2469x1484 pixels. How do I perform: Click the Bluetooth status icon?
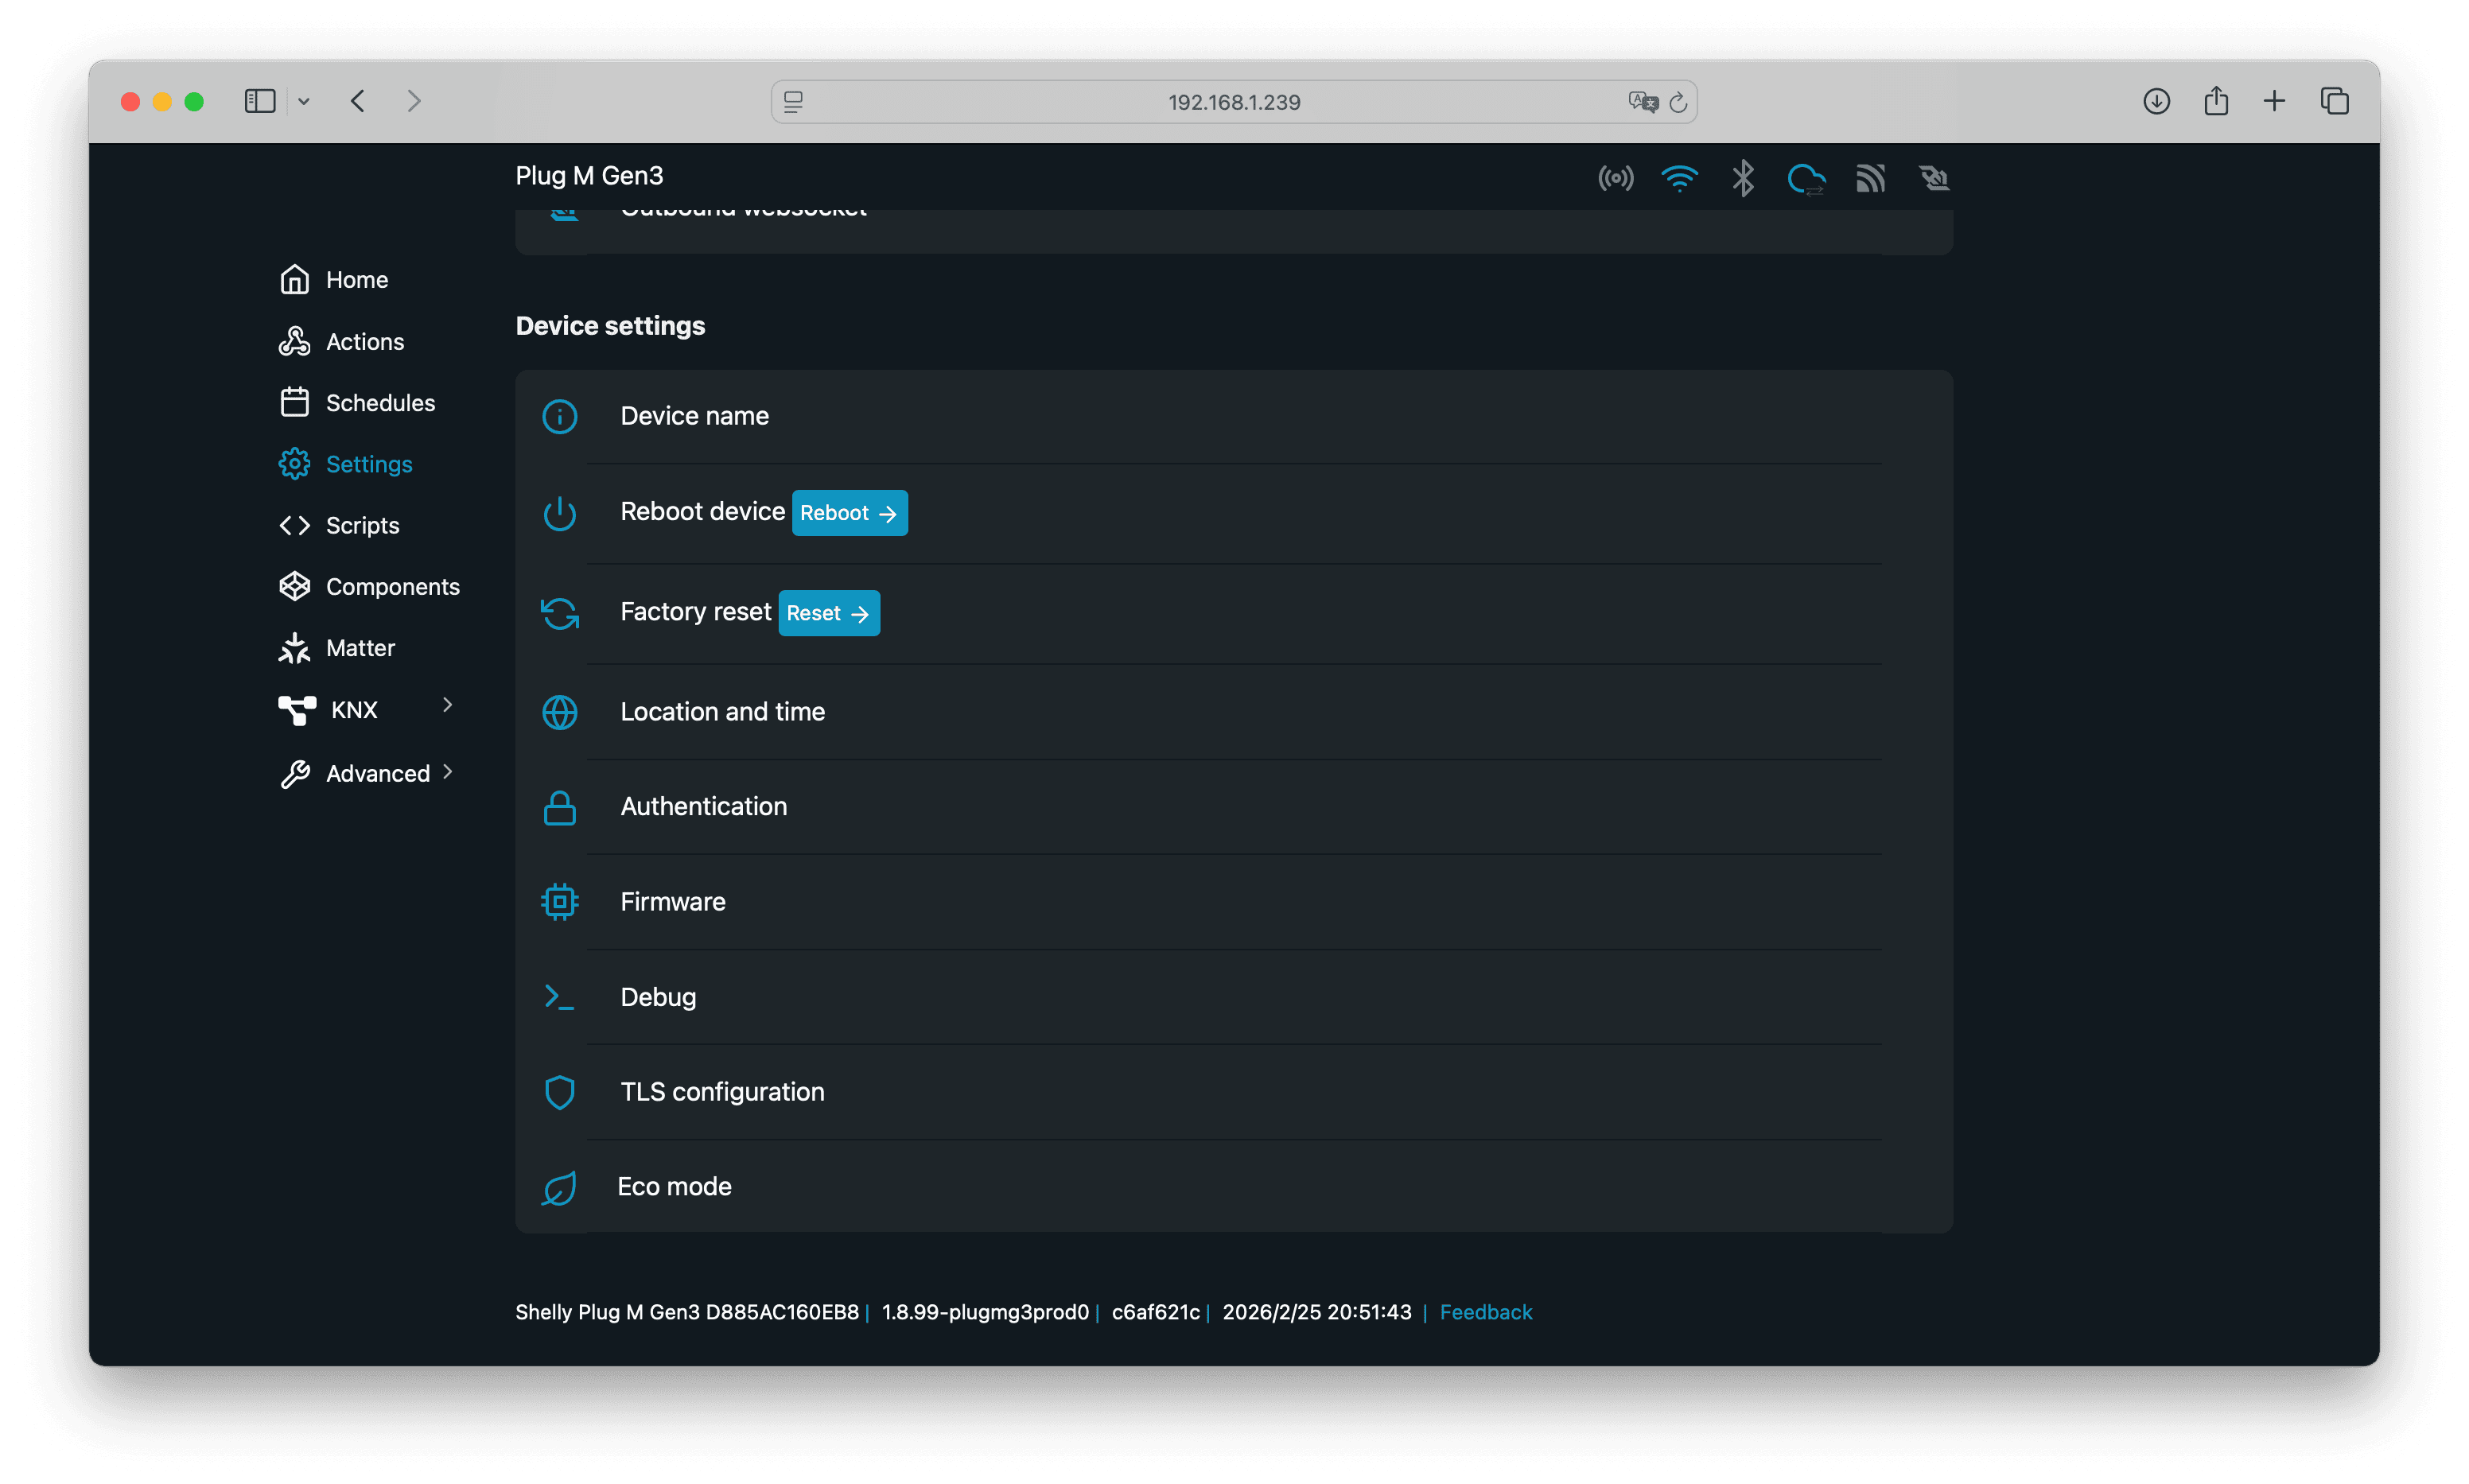coord(1743,179)
